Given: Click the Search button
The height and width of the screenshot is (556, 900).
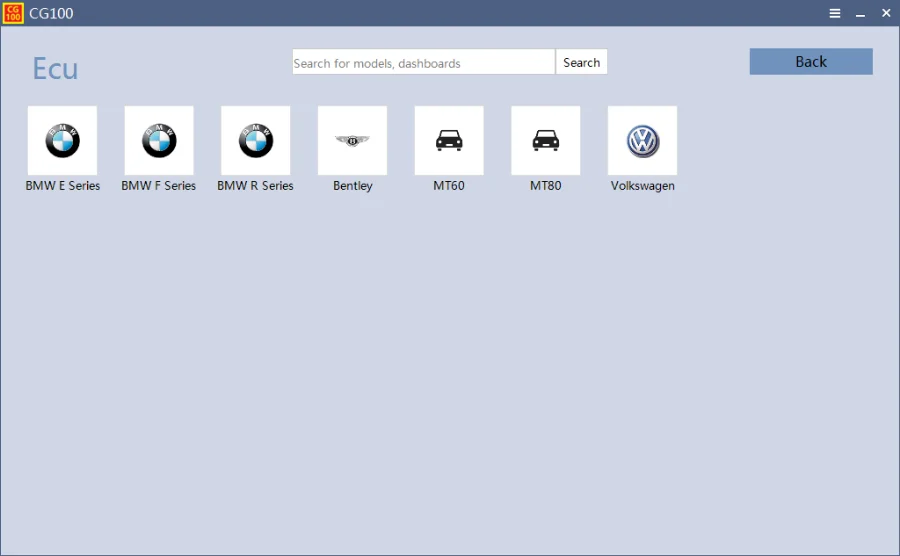Looking at the screenshot, I should pyautogui.click(x=581, y=62).
